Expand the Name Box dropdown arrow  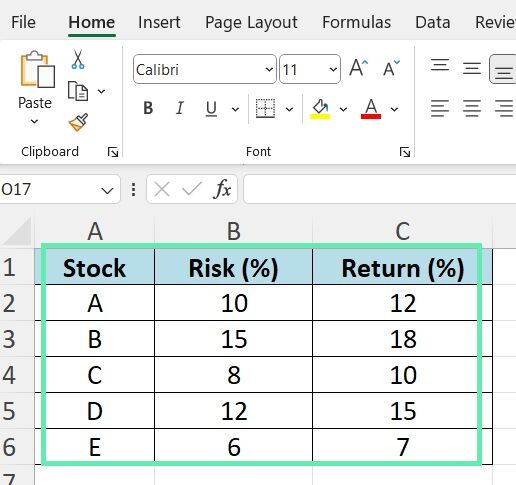[x=107, y=191]
